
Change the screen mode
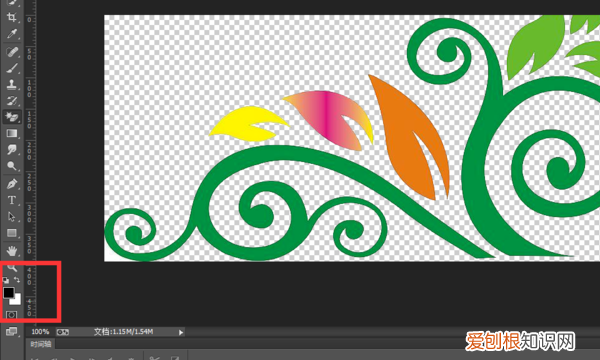click(11, 331)
